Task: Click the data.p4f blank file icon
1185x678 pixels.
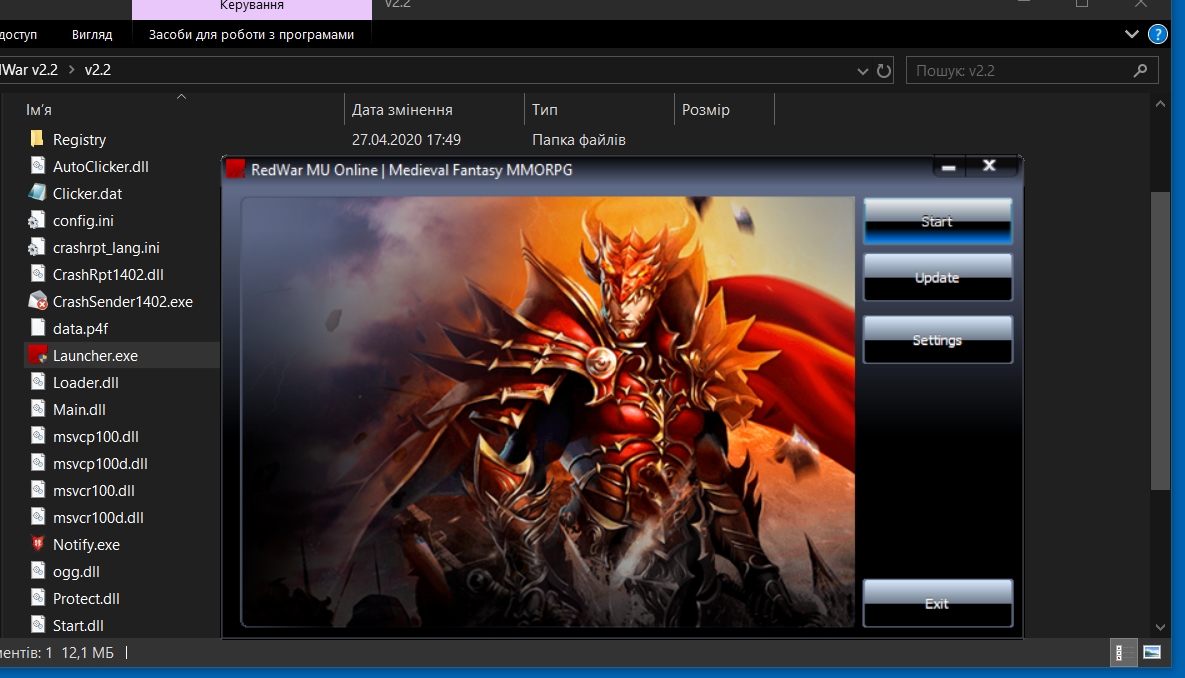Action: pyautogui.click(x=37, y=327)
